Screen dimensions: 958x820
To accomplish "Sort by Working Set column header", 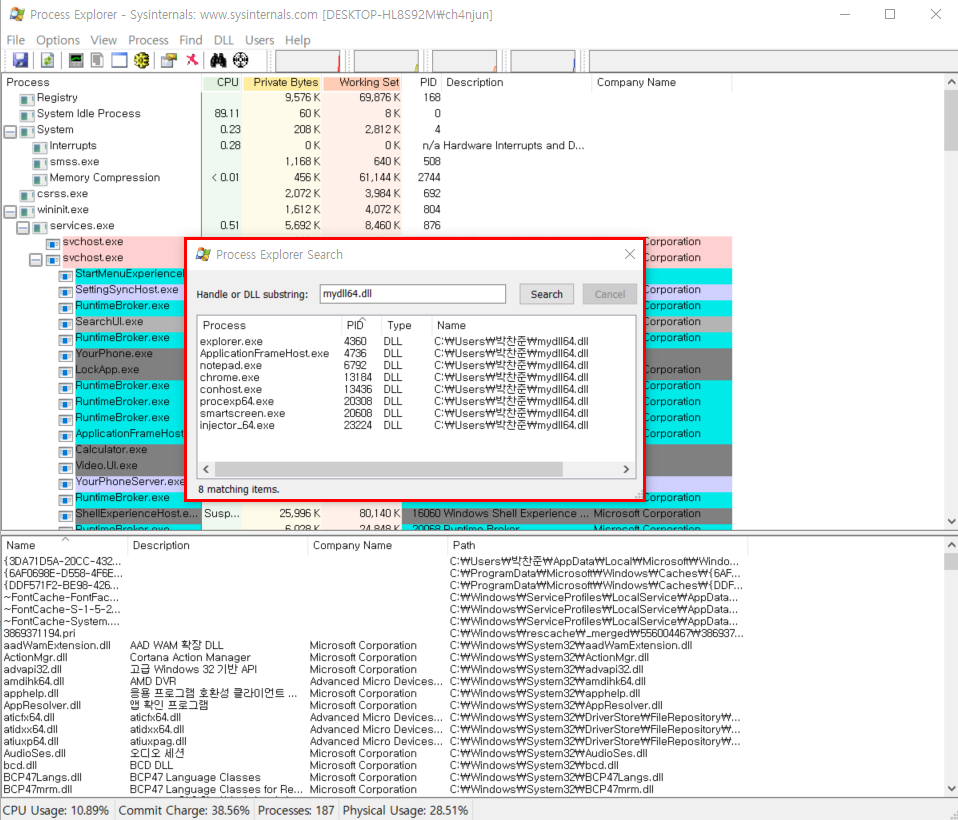I will tap(363, 82).
